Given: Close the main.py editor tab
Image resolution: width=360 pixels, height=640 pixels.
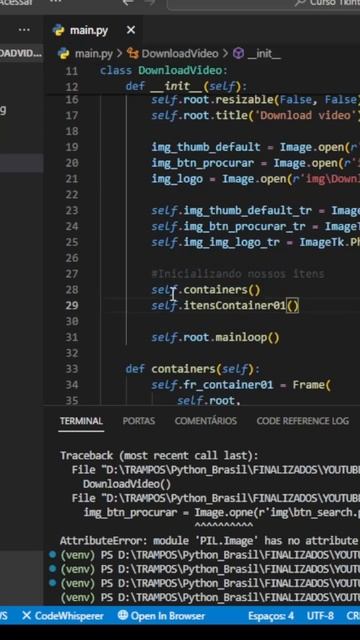Looking at the screenshot, I should coord(131,30).
